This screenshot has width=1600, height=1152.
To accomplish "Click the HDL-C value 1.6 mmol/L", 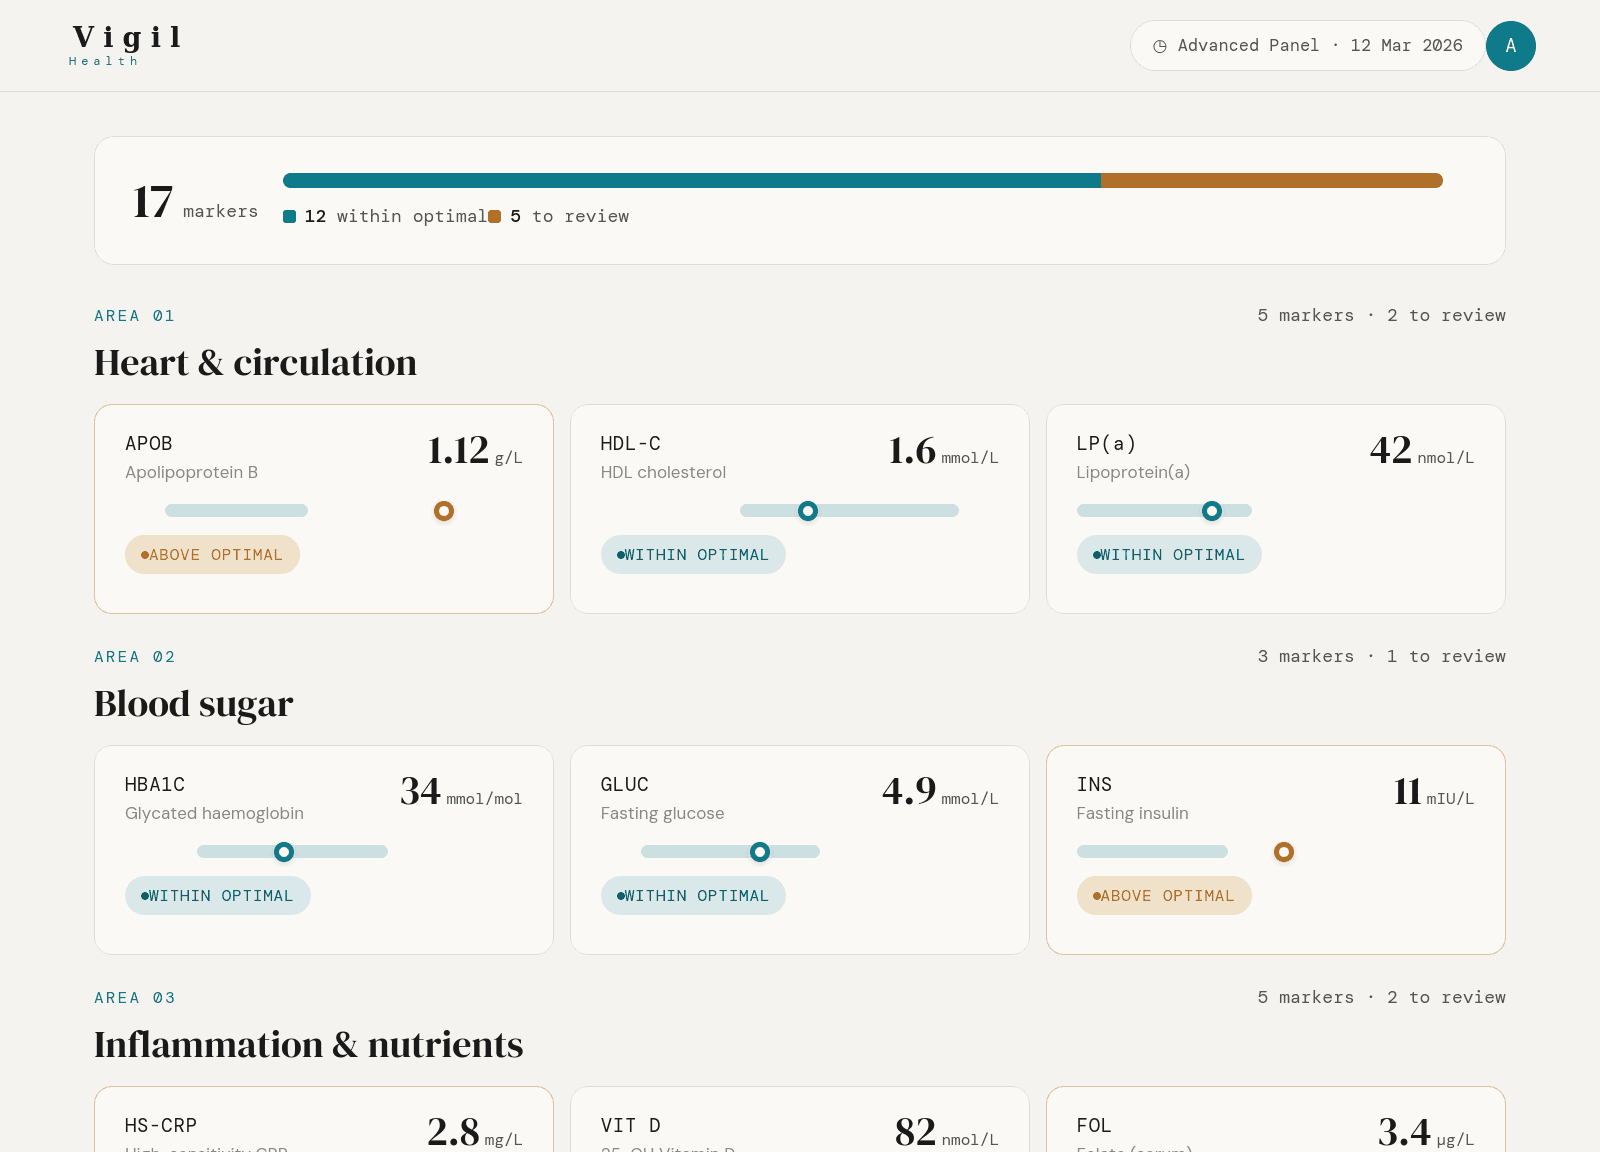I will coord(943,451).
